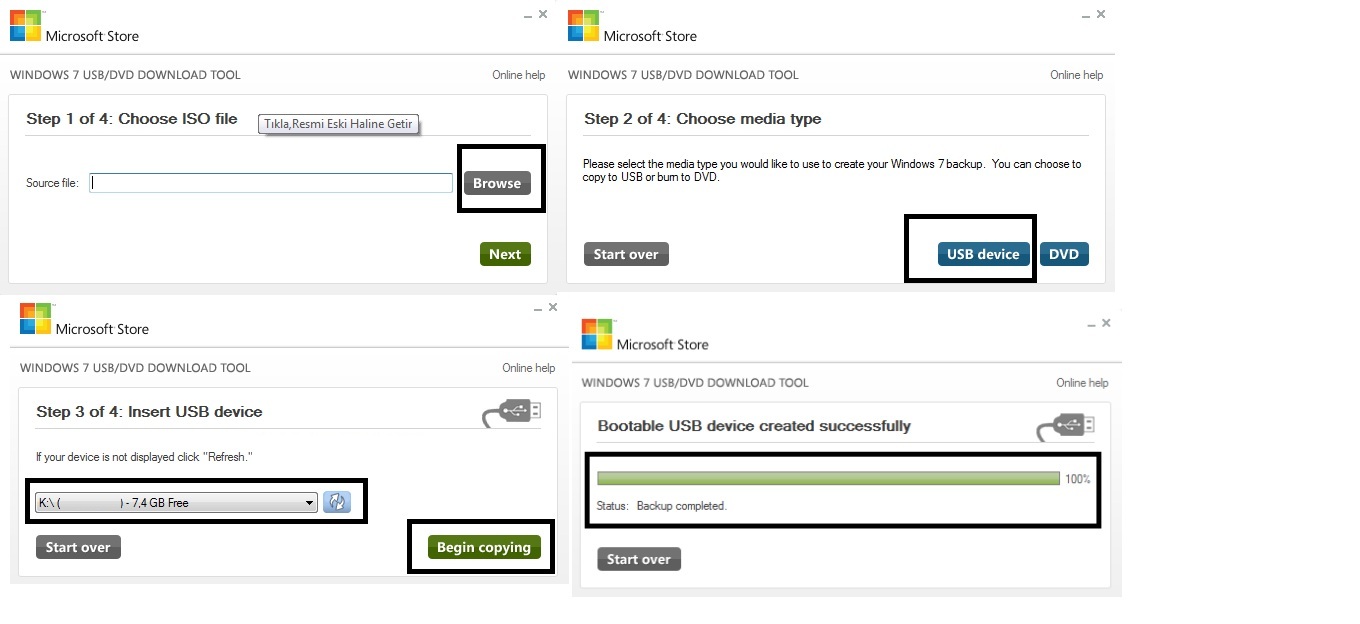
Task: Click the green Next button in Step 1
Action: [505, 254]
